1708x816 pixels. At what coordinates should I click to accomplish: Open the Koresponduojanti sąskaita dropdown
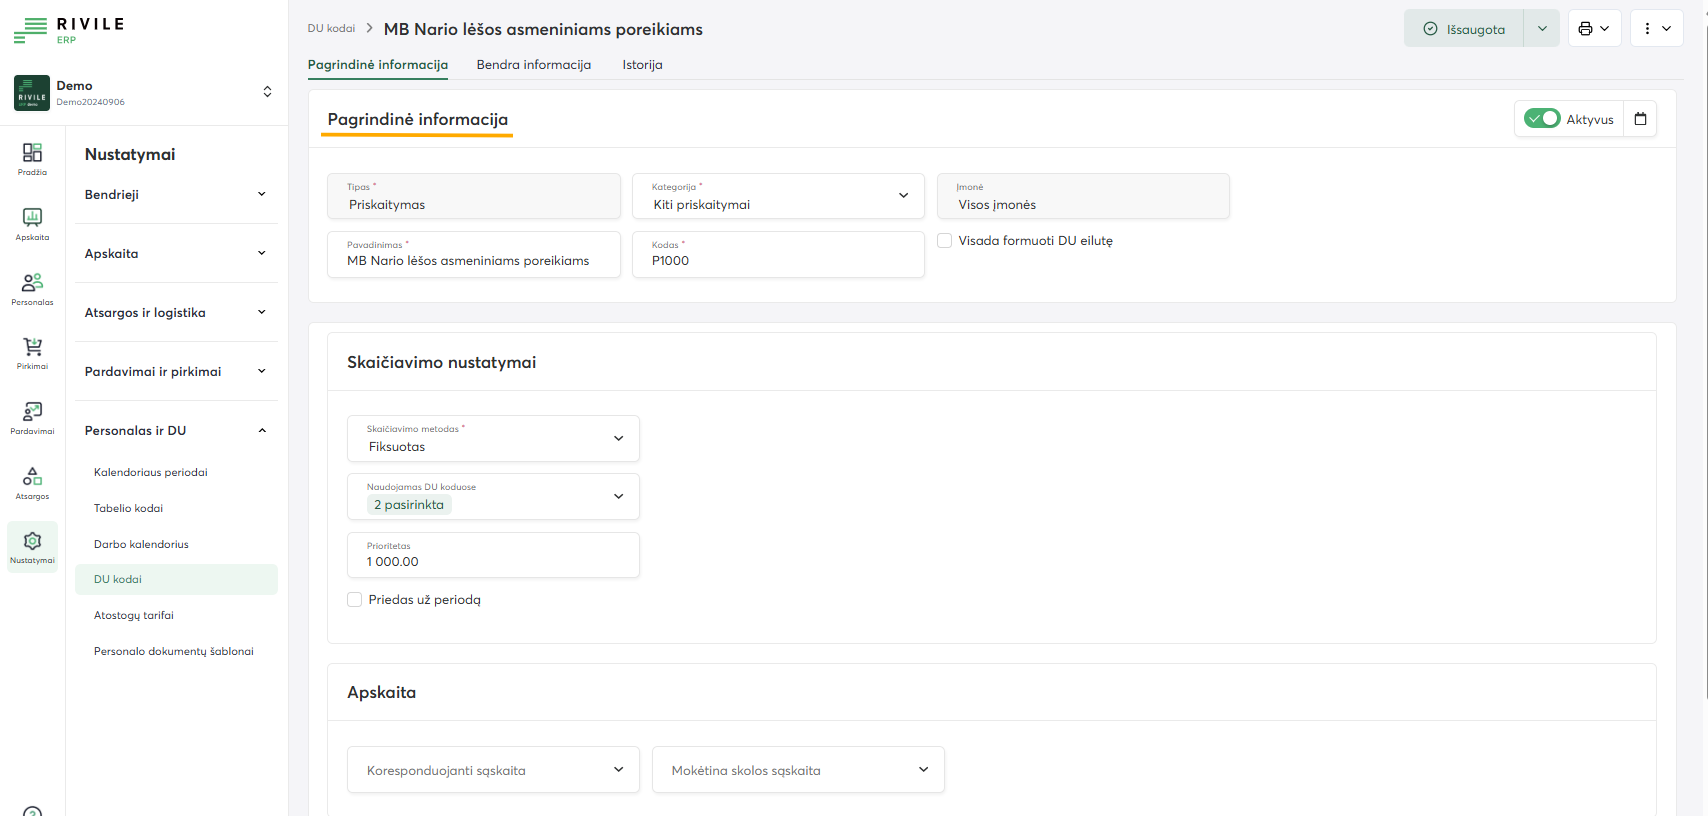493,770
